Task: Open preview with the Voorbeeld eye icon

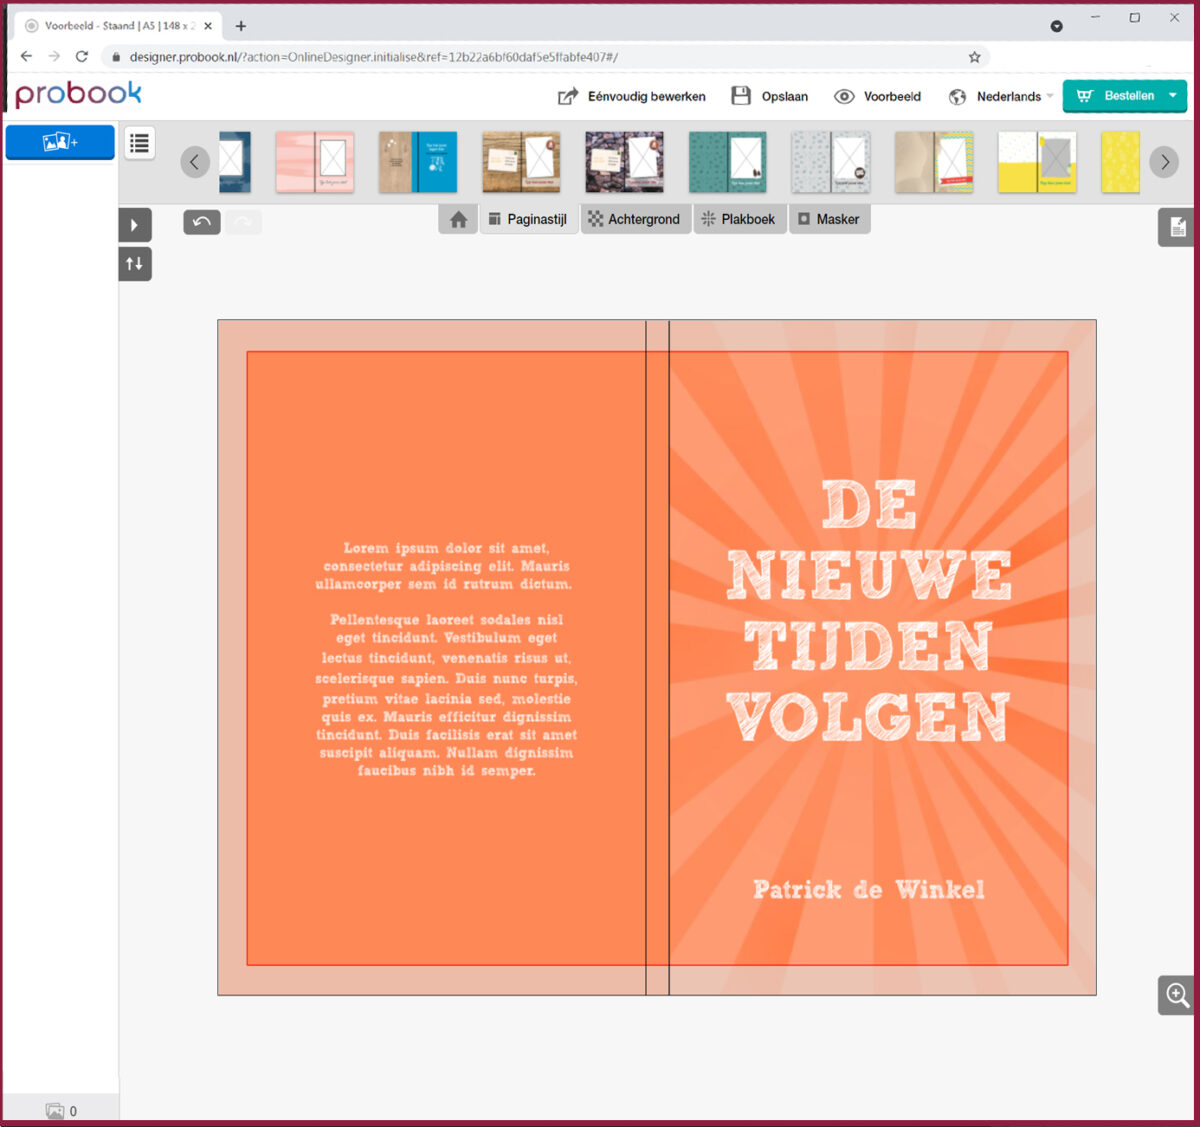Action: (846, 96)
